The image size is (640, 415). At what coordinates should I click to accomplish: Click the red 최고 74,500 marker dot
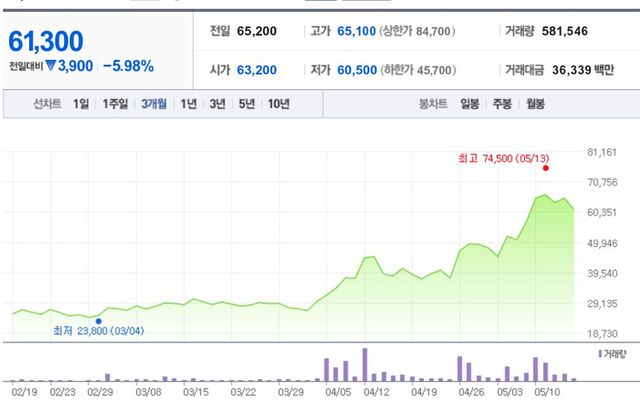[545, 168]
